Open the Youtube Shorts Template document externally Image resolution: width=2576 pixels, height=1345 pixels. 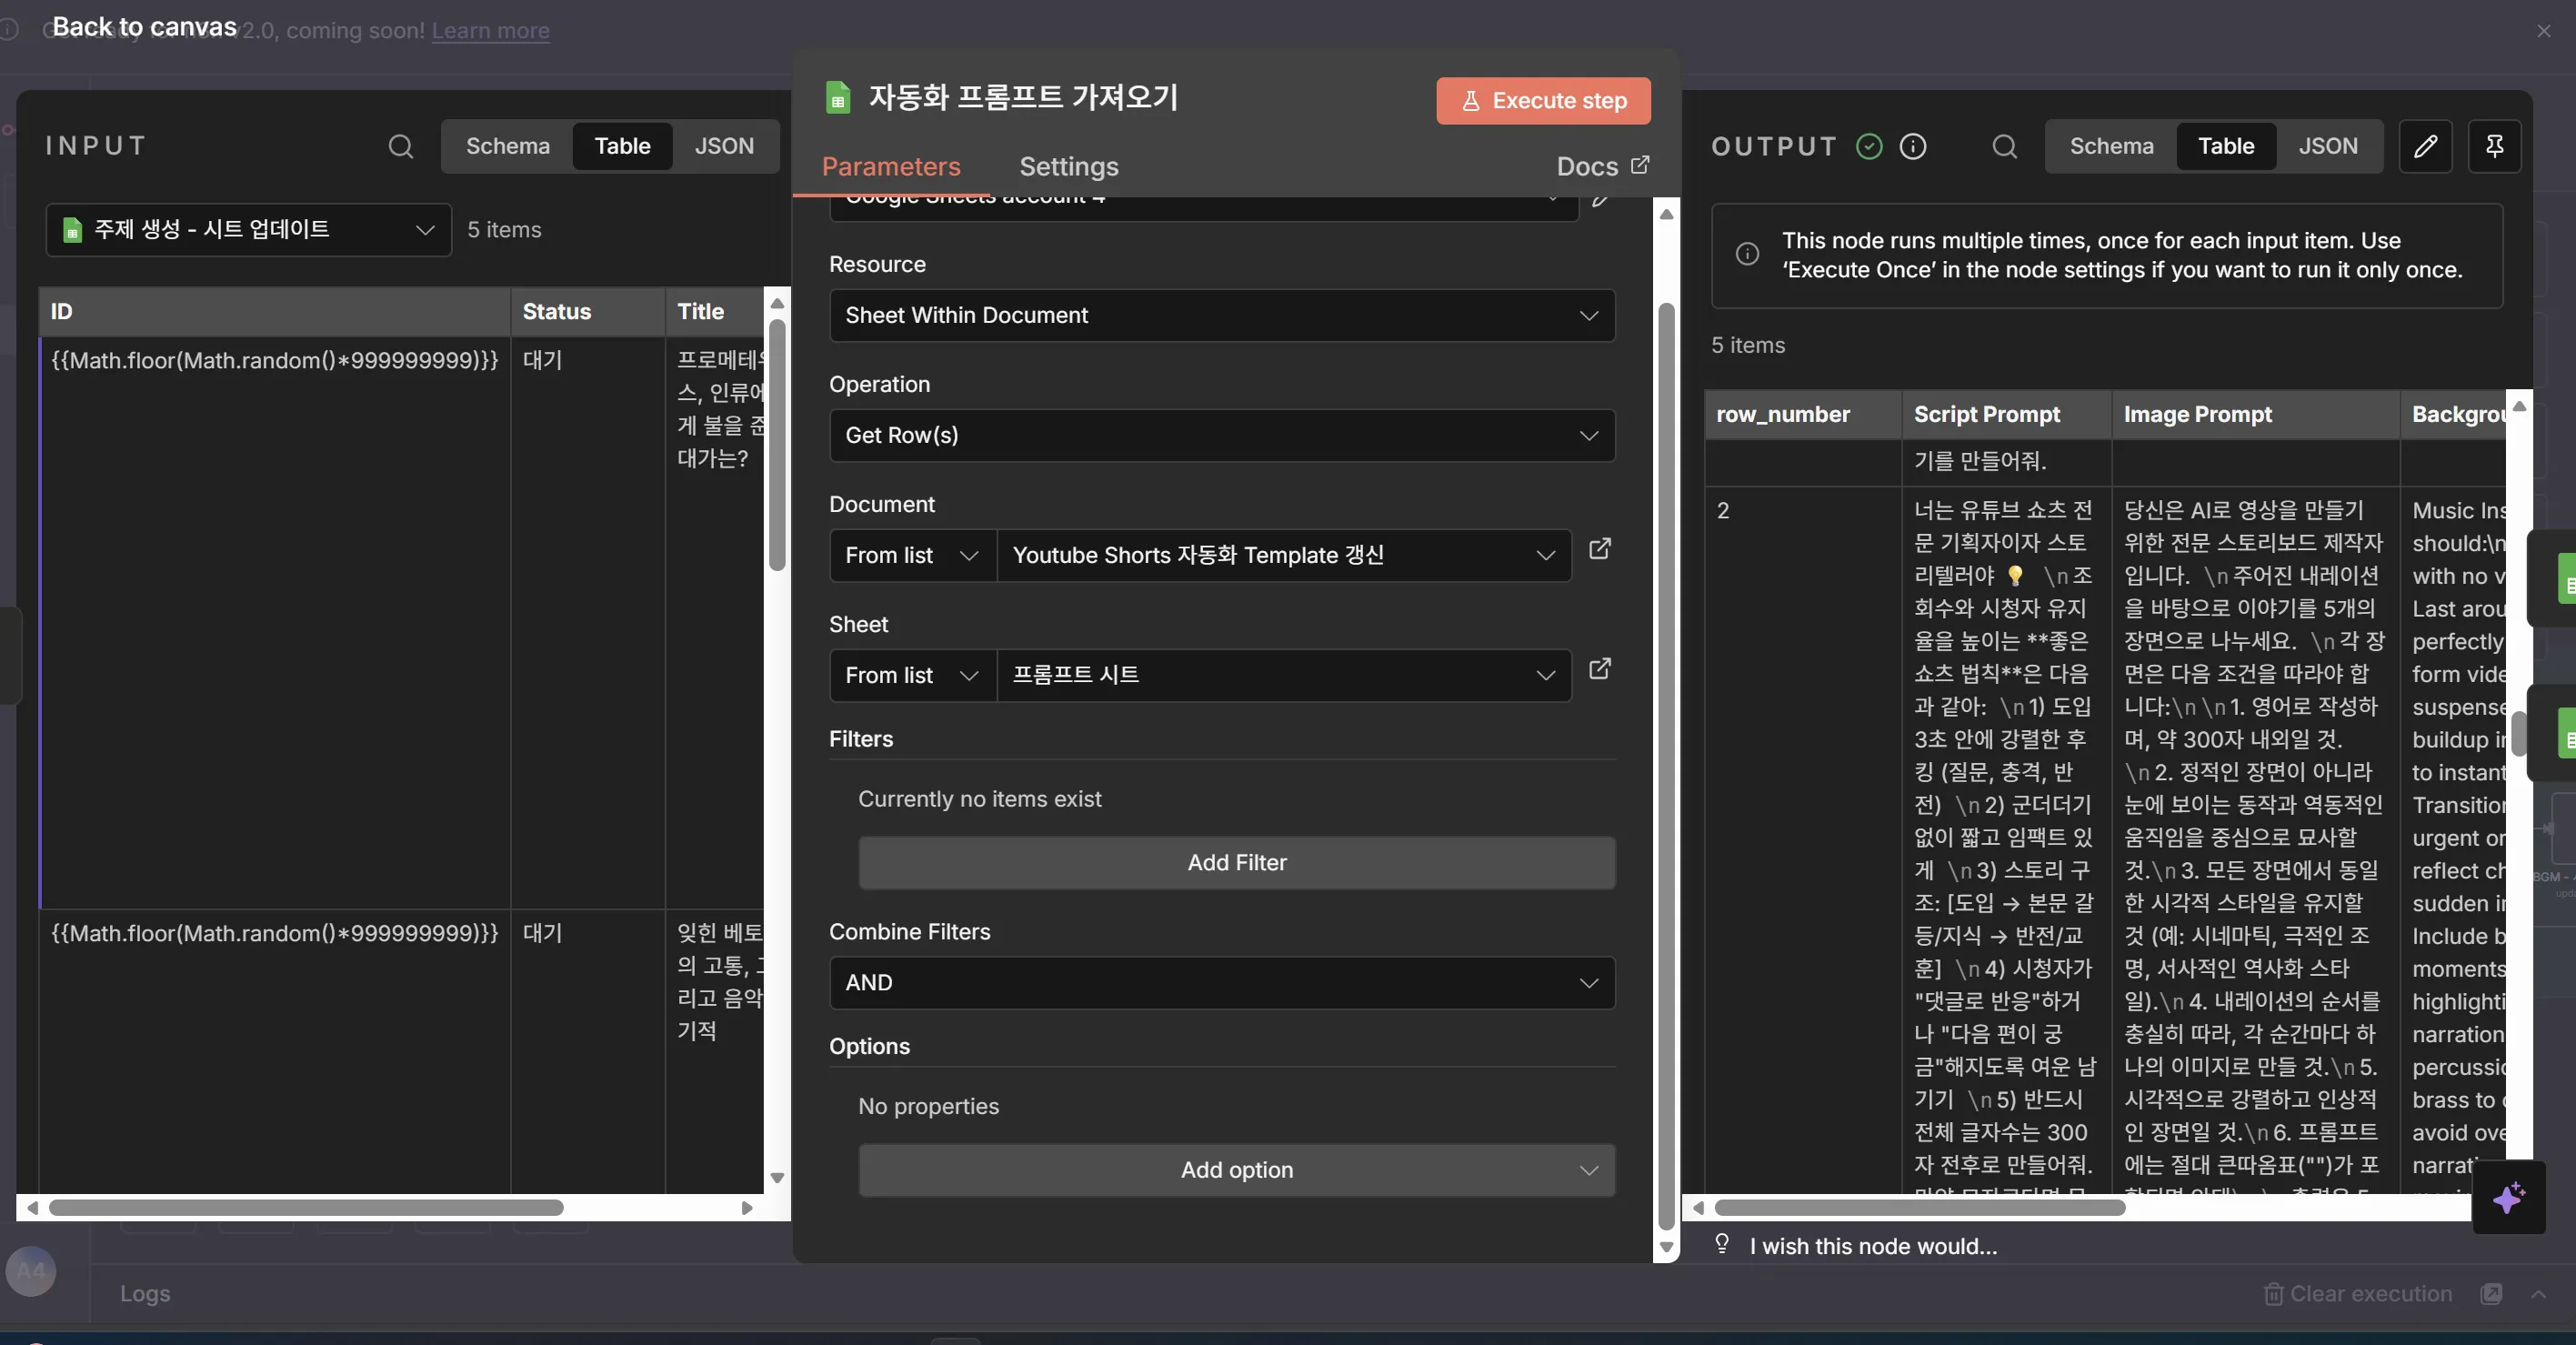point(1599,549)
